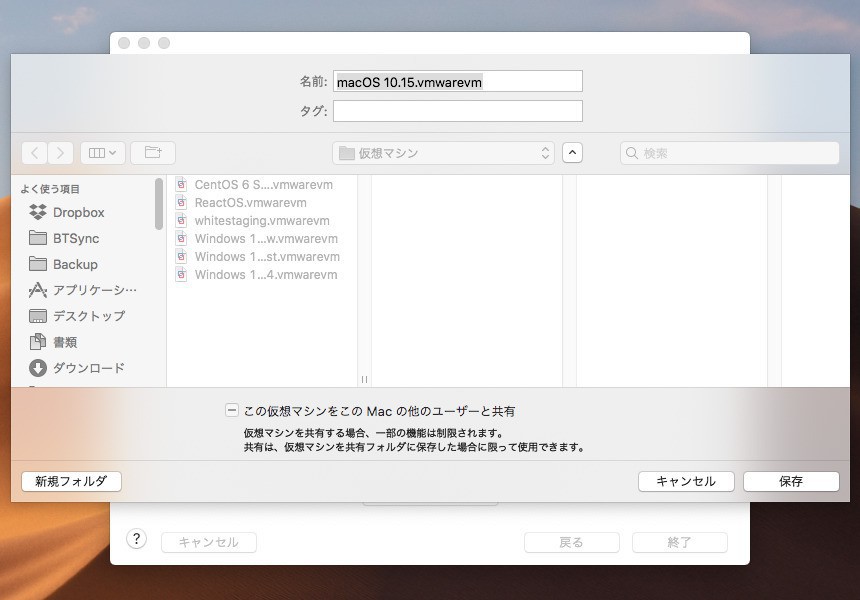
Task: Open the Backup folder in sidebar
Action: pyautogui.click(x=38, y=264)
